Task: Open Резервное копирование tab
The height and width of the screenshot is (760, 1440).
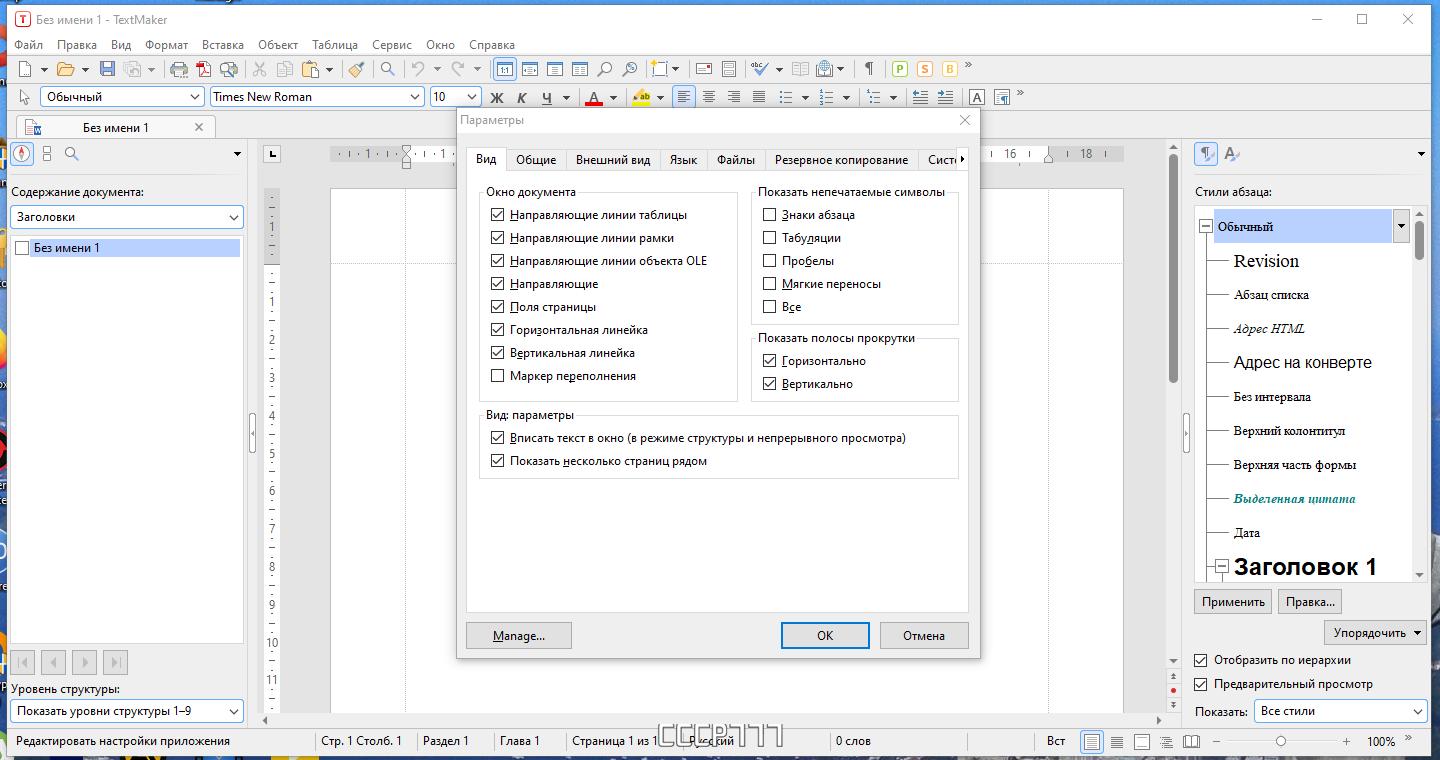Action: pyautogui.click(x=842, y=160)
